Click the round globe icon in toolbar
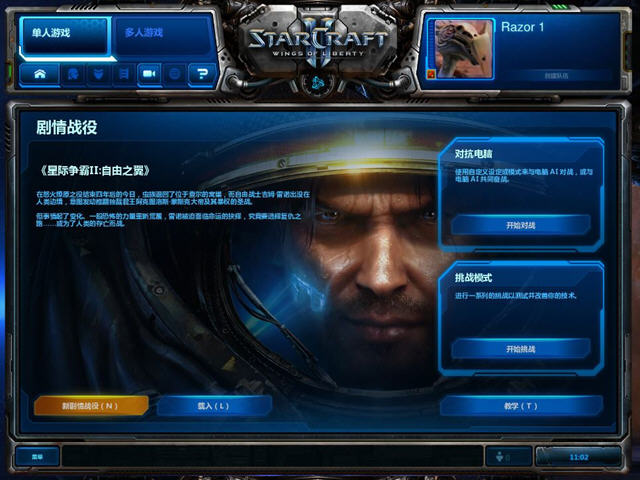Screen dimensions: 640x480 pyautogui.click(x=174, y=74)
